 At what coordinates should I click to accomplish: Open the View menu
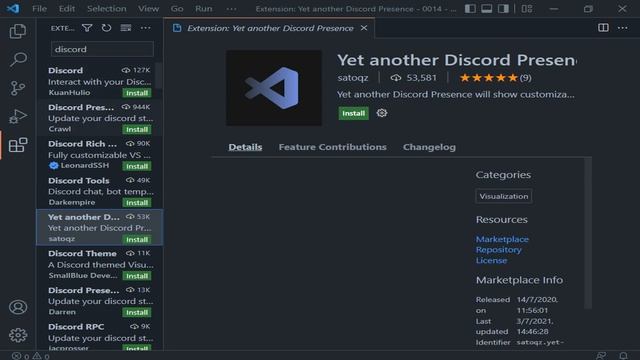coord(148,9)
